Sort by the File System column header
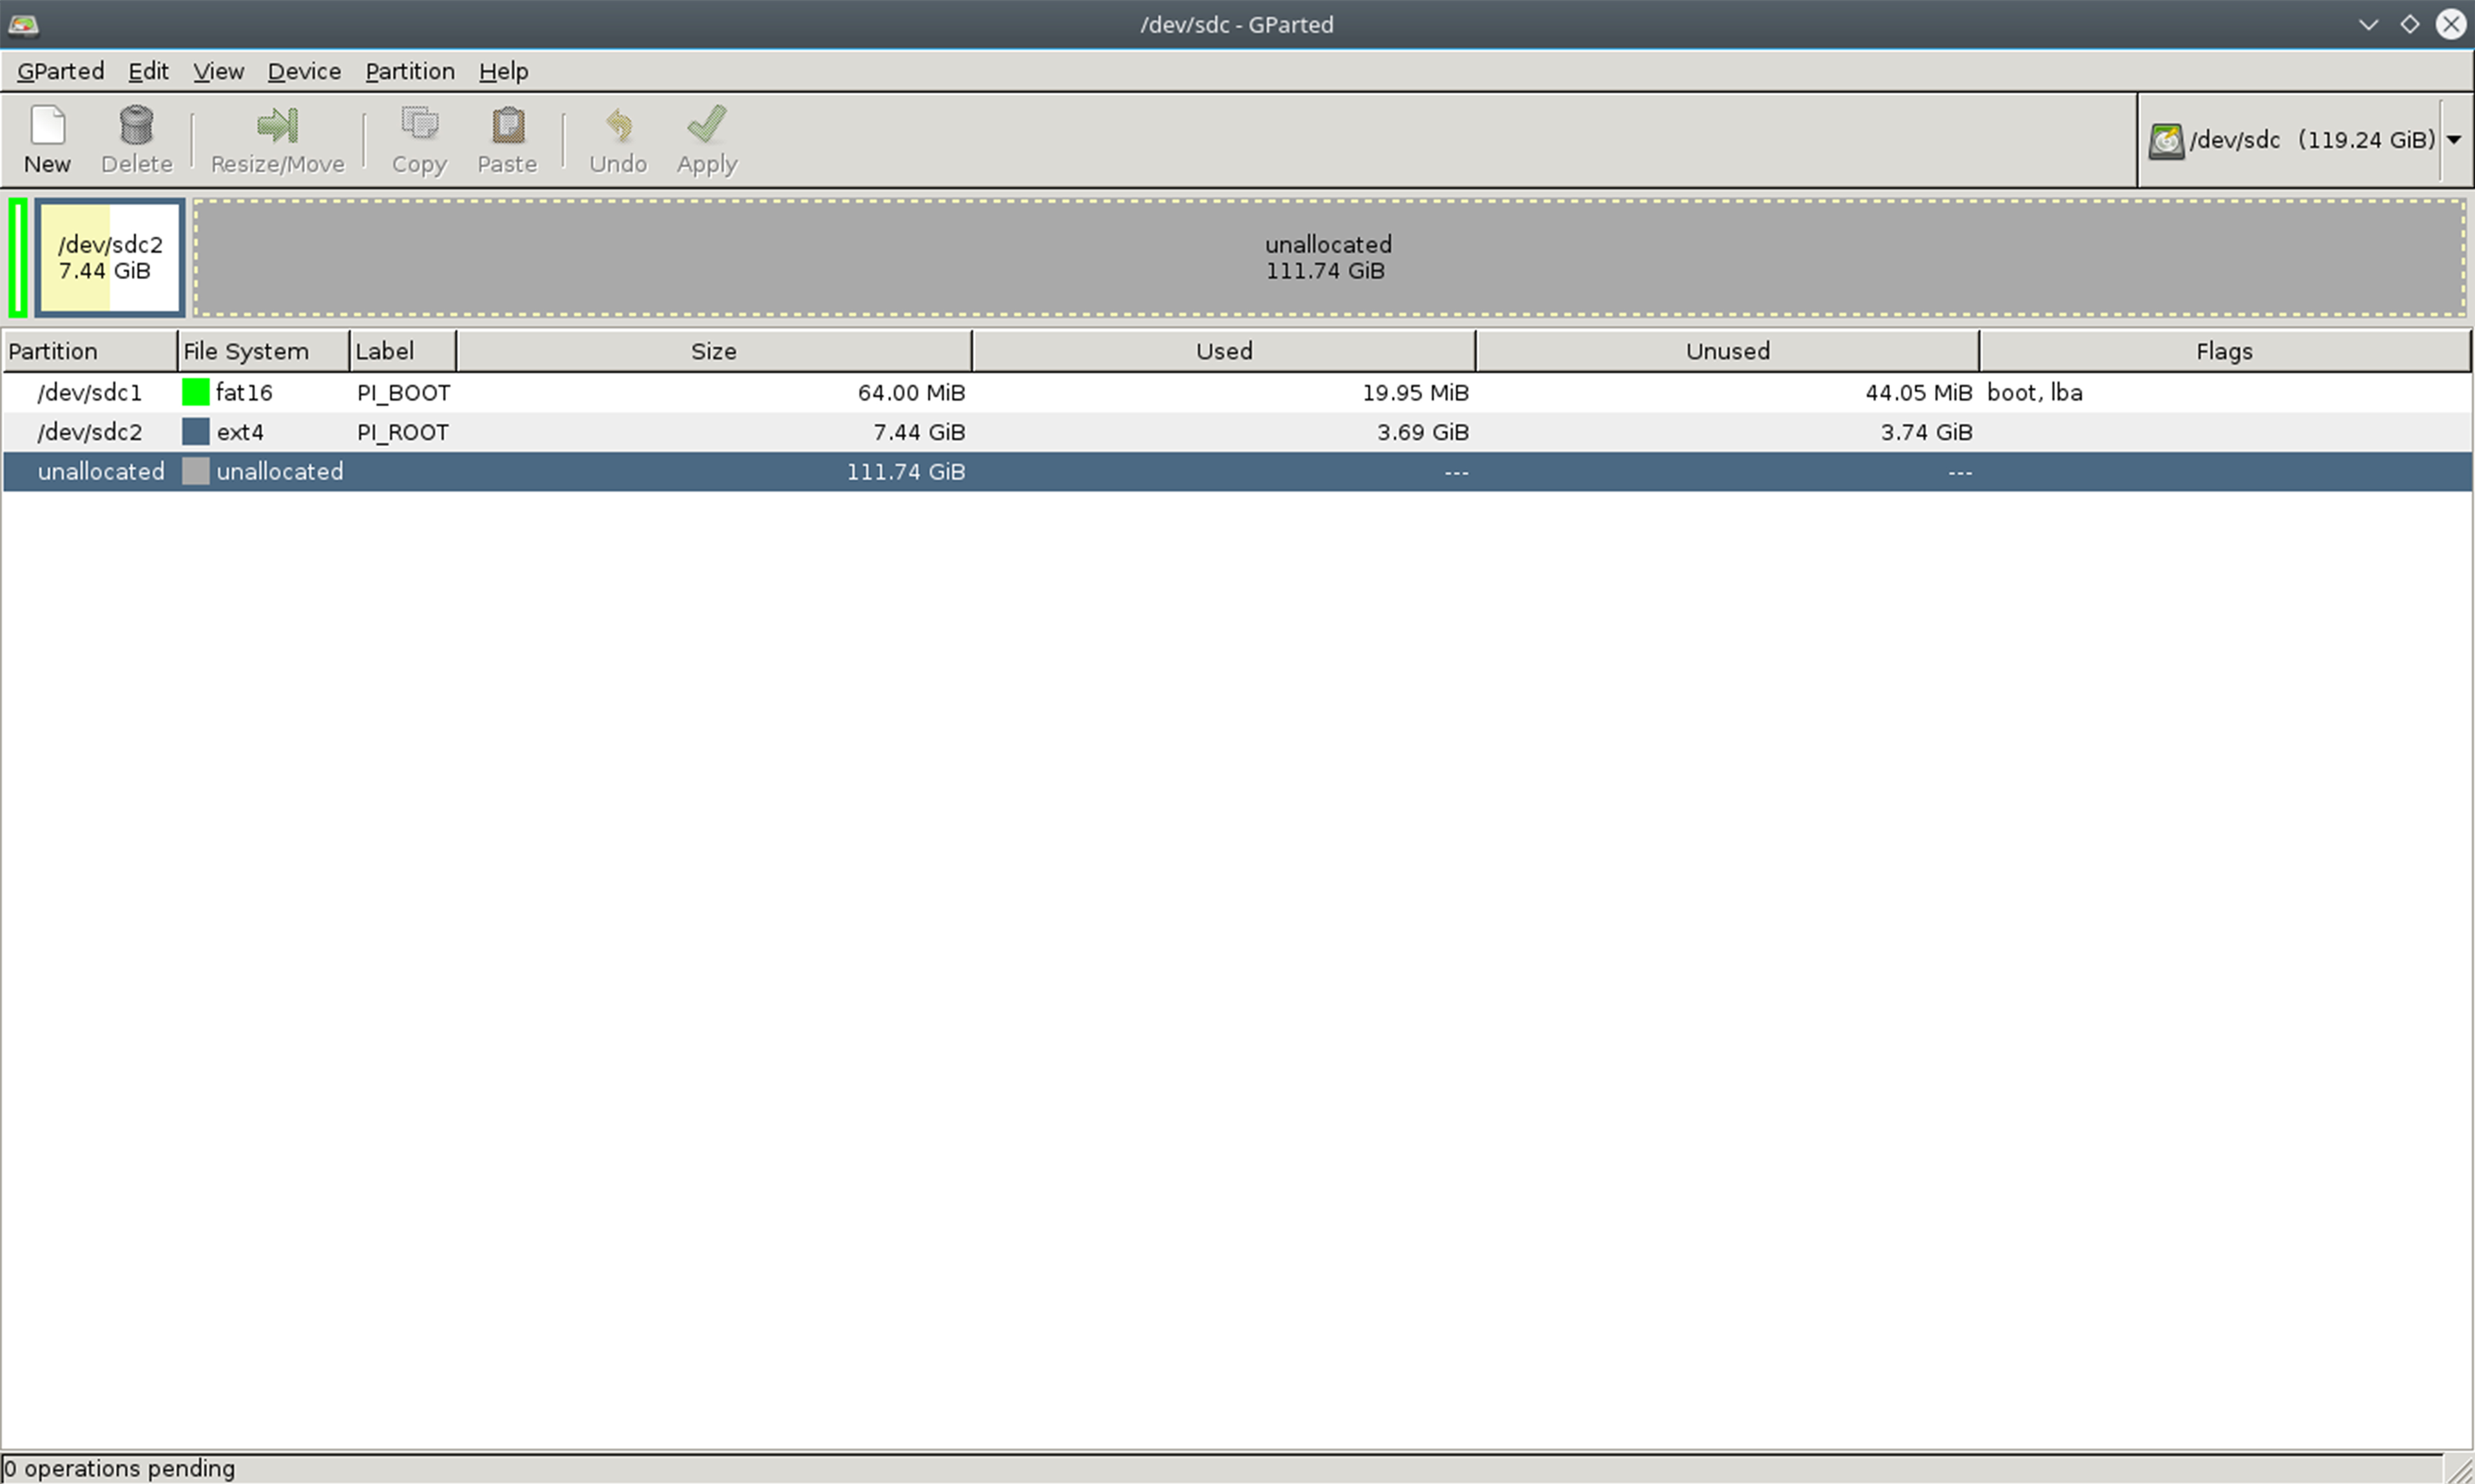Screen dimensions: 2475x1484 (x=264, y=351)
